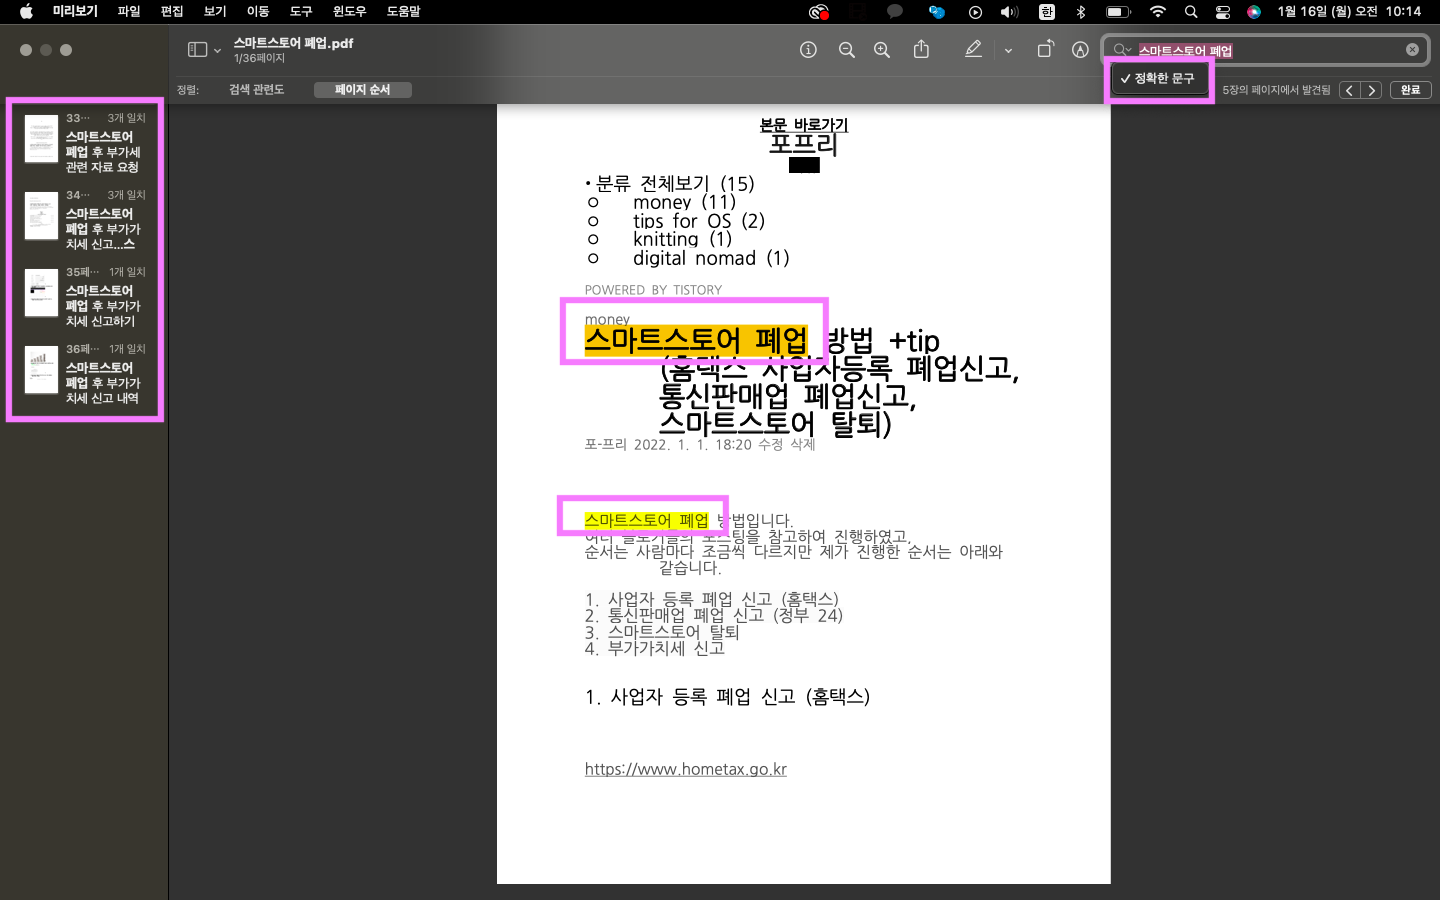Click the 분류 전체보기 (15) item
The height and width of the screenshot is (900, 1440).
(x=675, y=184)
